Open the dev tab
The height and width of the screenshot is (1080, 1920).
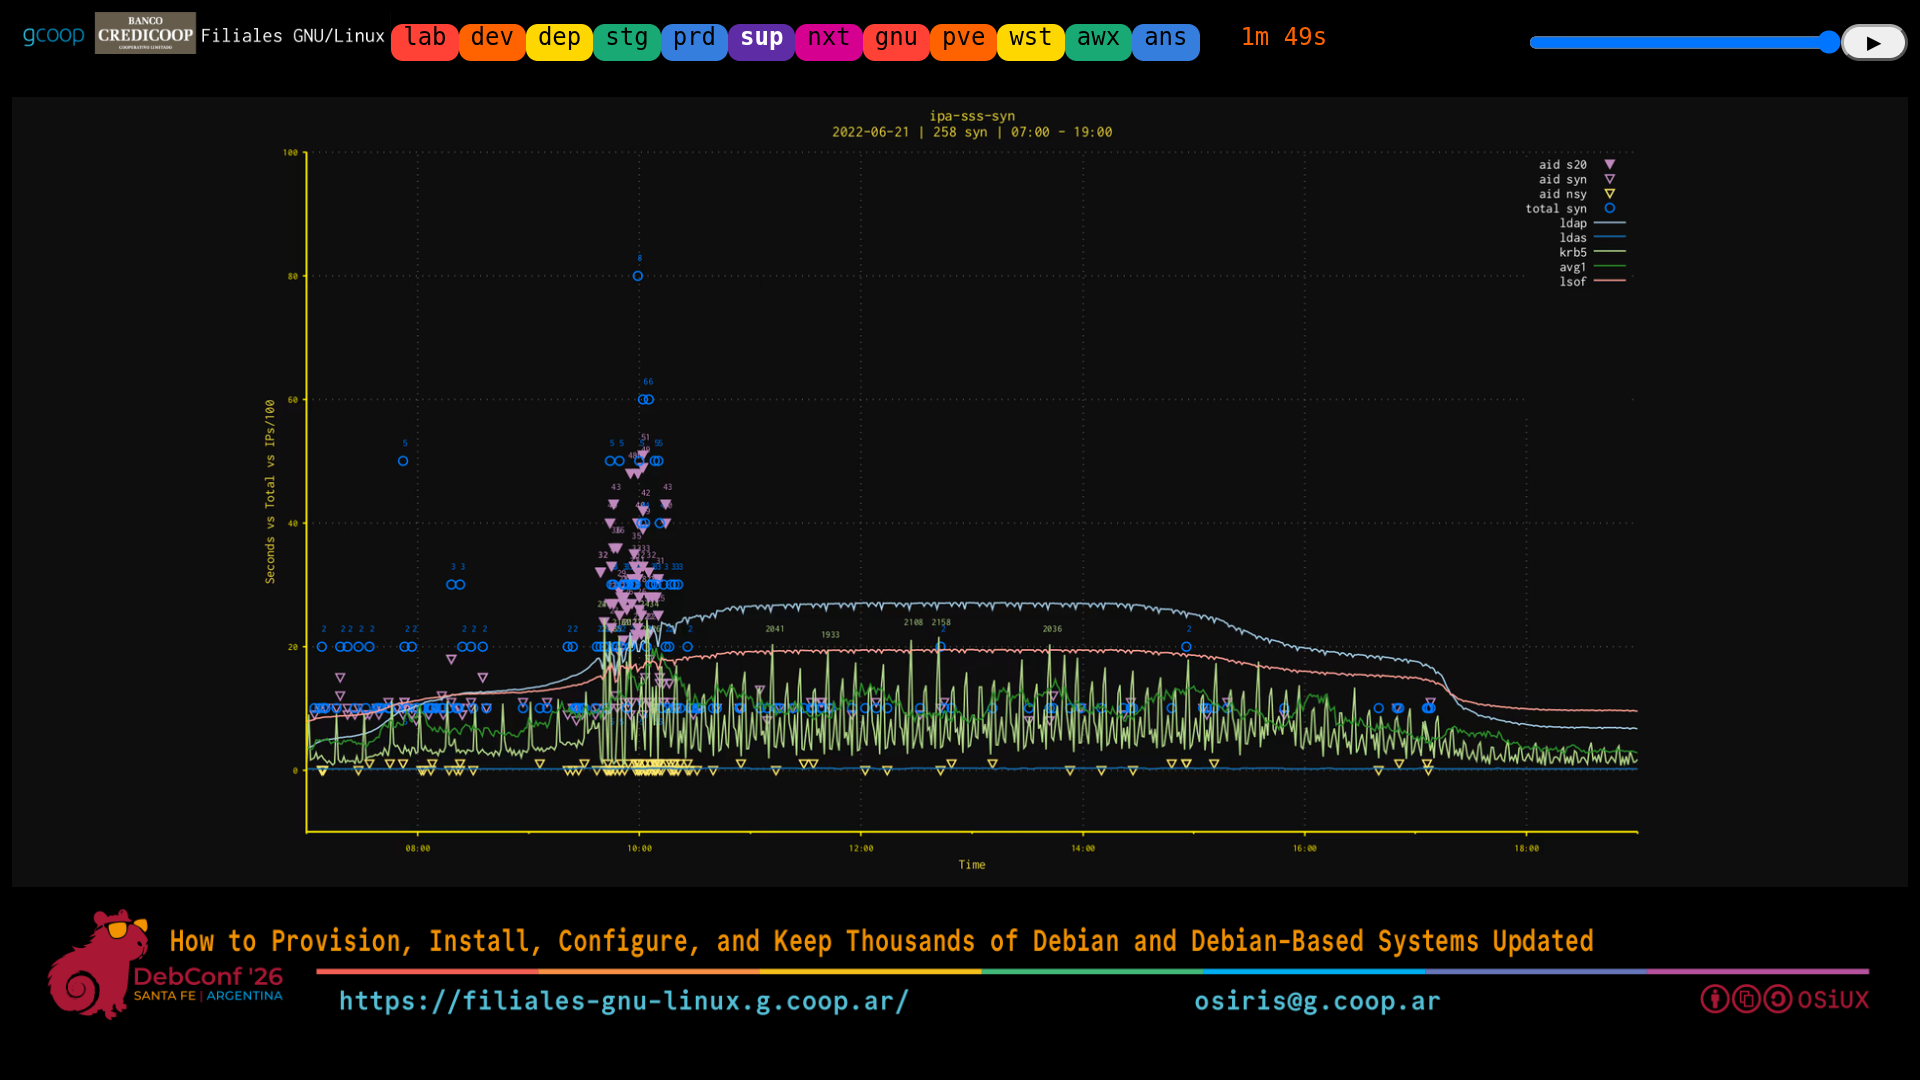coord(492,42)
